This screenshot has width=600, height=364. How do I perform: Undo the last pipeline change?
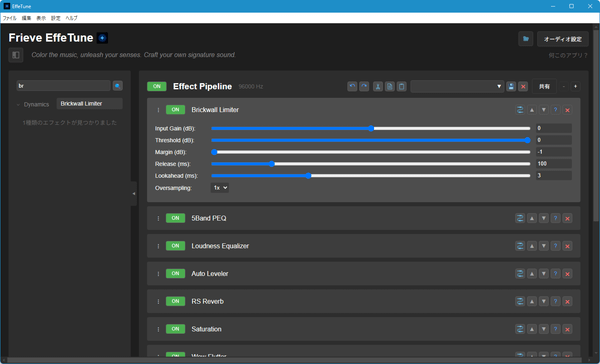pos(352,87)
